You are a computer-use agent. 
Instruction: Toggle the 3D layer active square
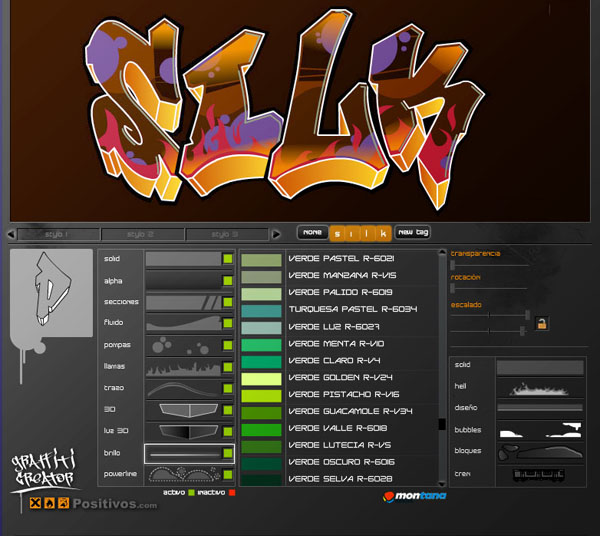(x=228, y=410)
